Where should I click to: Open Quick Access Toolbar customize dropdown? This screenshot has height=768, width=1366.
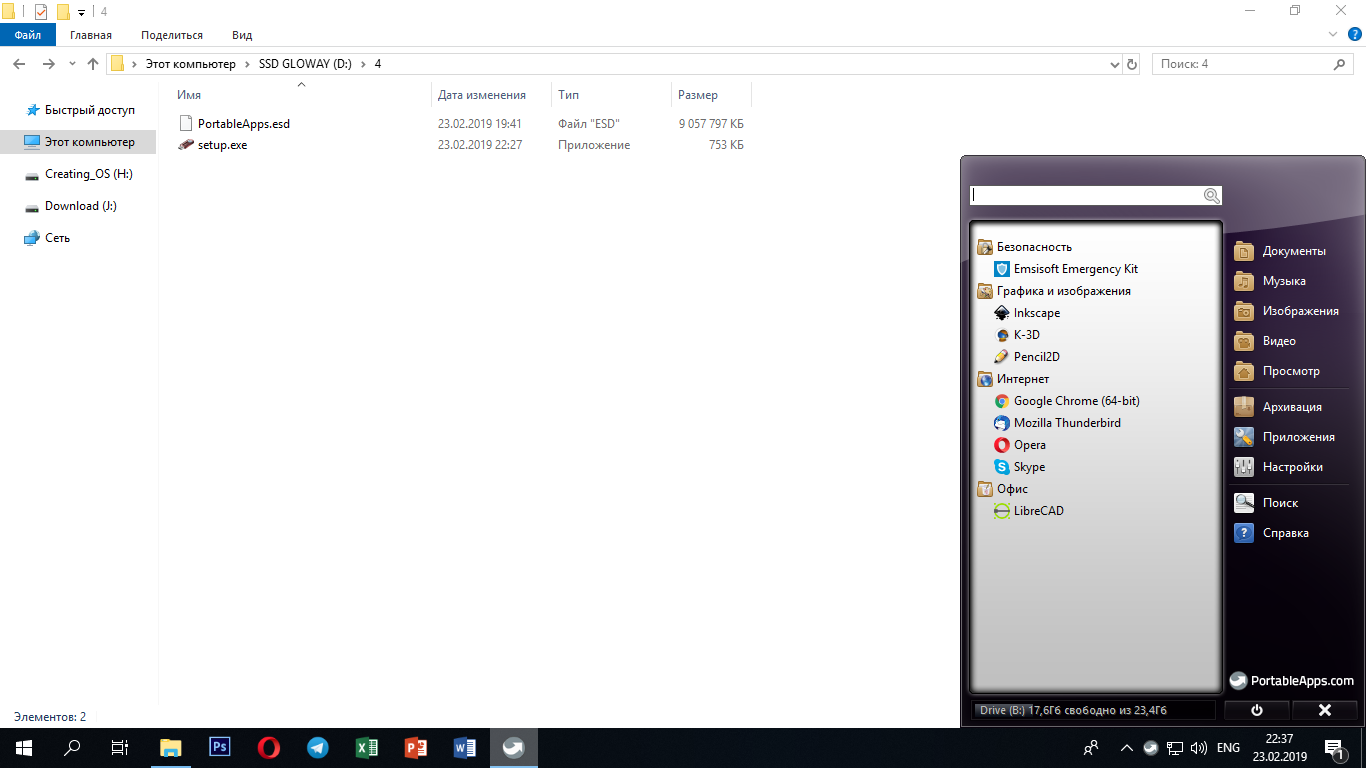[x=81, y=12]
